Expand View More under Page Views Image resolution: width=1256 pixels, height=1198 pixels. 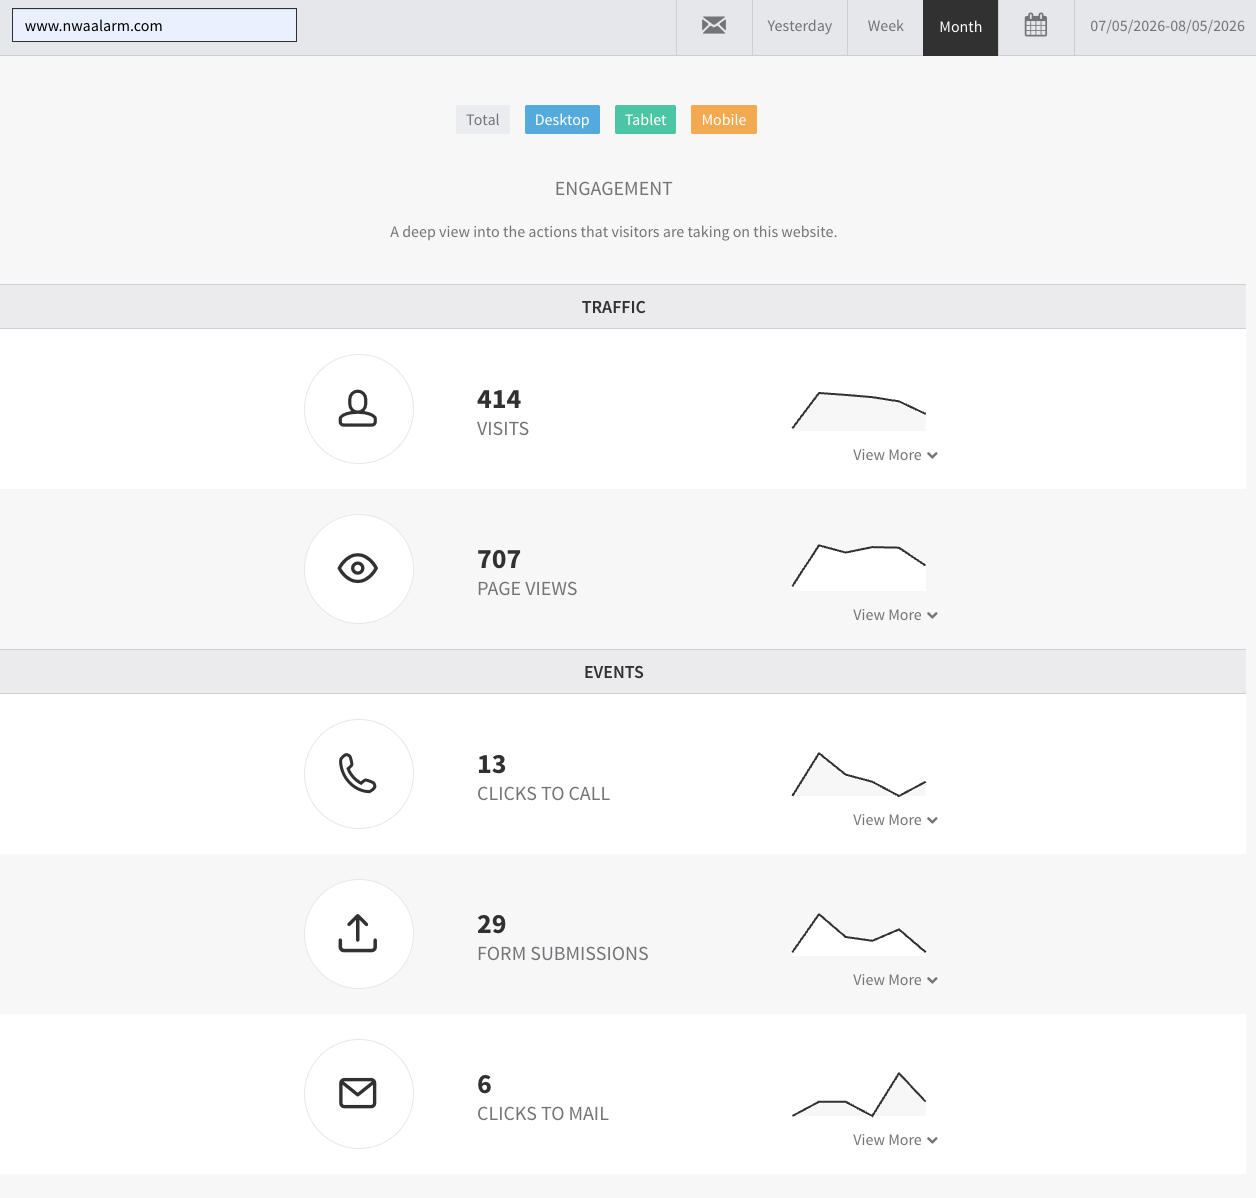coord(895,615)
